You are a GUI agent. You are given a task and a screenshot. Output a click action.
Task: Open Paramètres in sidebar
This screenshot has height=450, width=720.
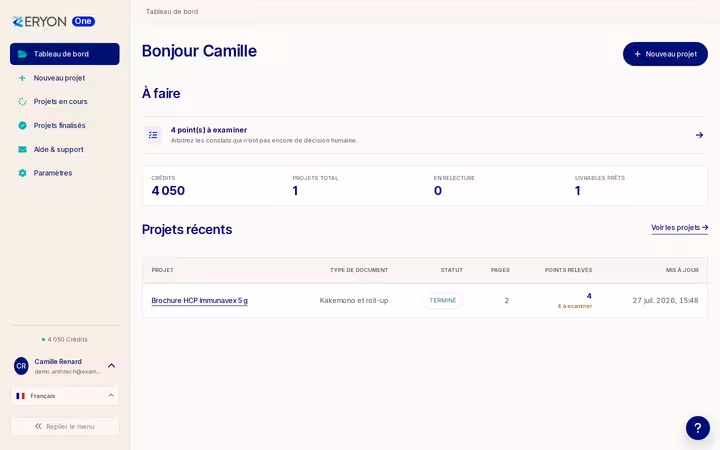65,173
